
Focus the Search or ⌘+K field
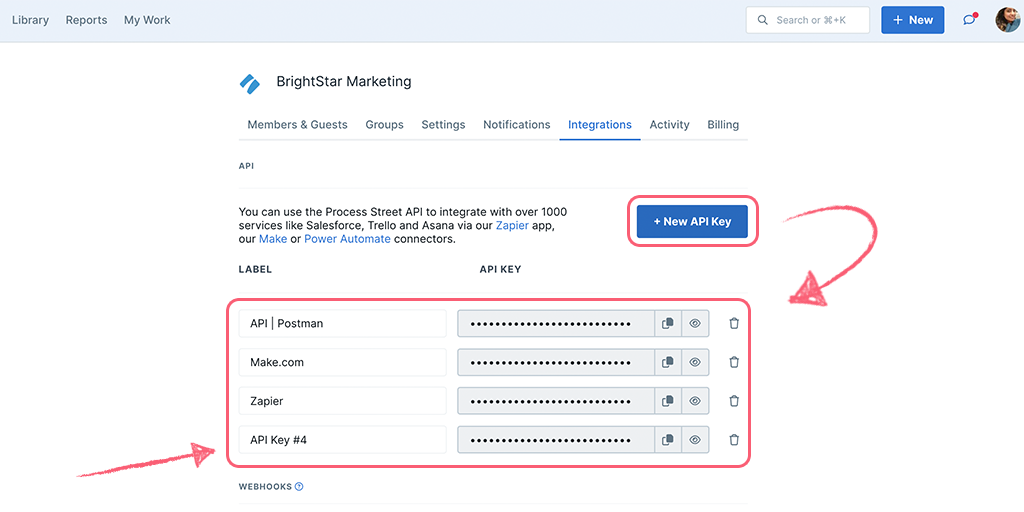[x=808, y=20]
